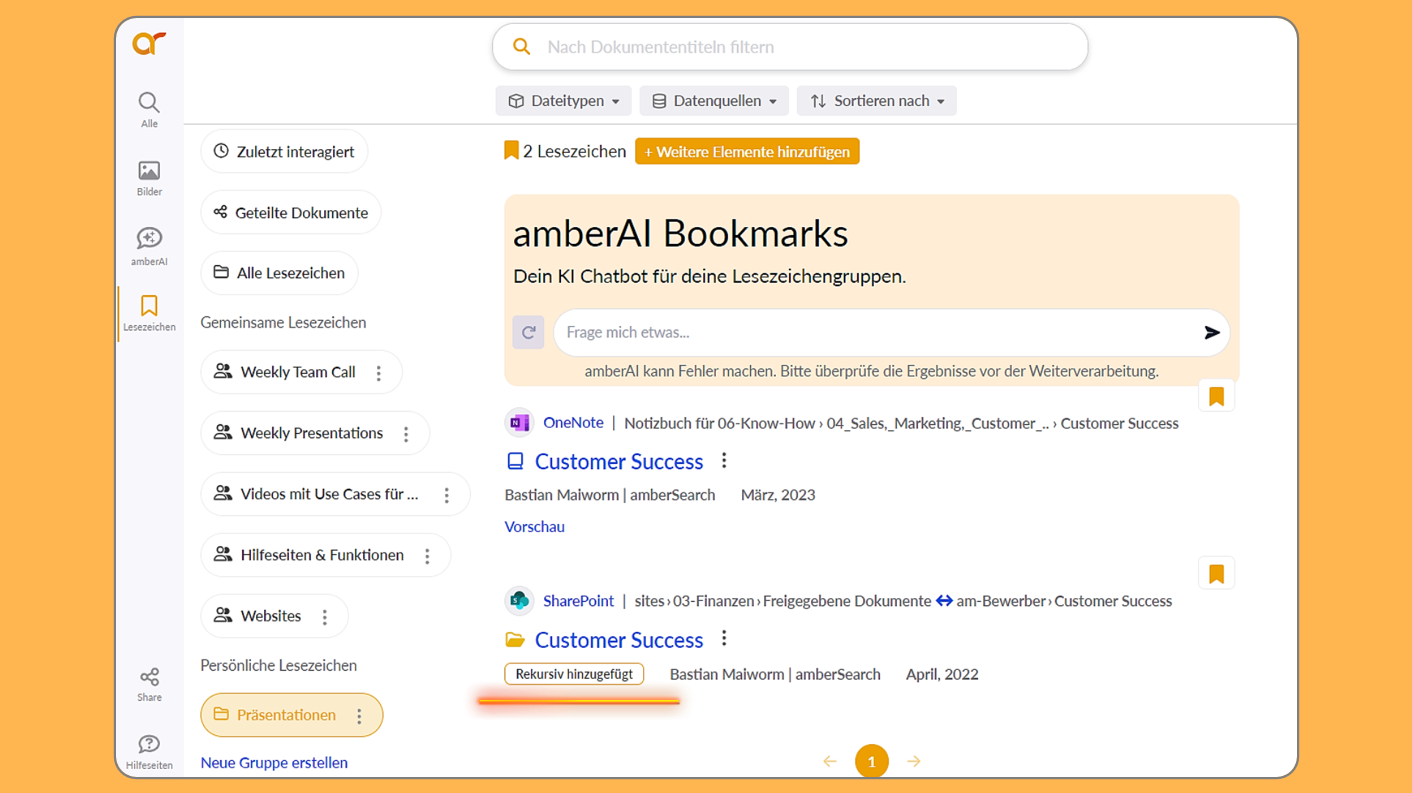
Task: Open the Bilder image search section
Action: coord(149,178)
